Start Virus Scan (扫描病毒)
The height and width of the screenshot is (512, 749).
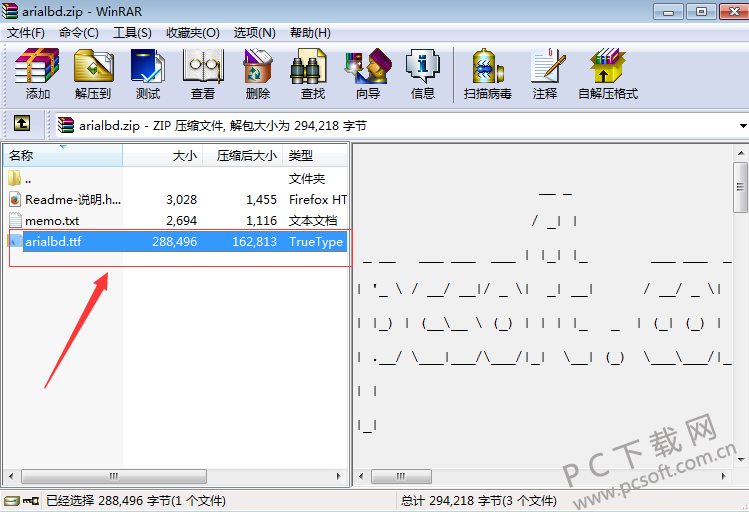click(x=487, y=74)
